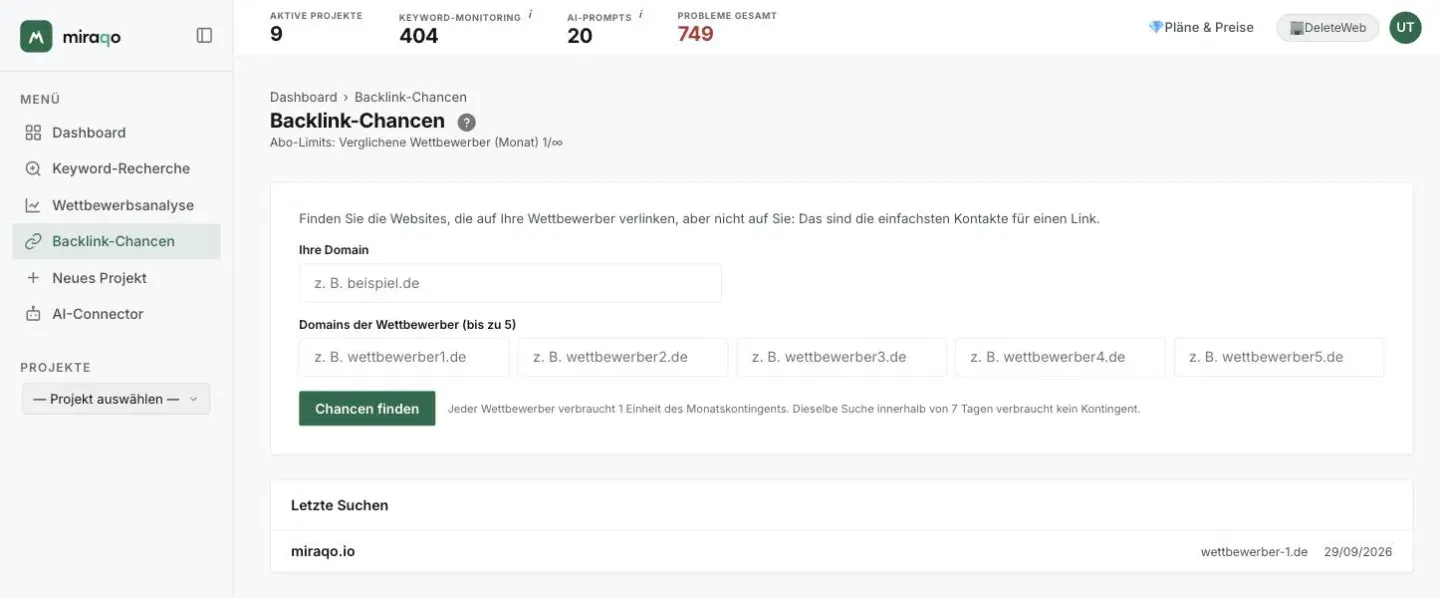The width and height of the screenshot is (1440, 598).
Task: Click the wettbewerber-1.de text in recent searches
Action: coord(1254,552)
